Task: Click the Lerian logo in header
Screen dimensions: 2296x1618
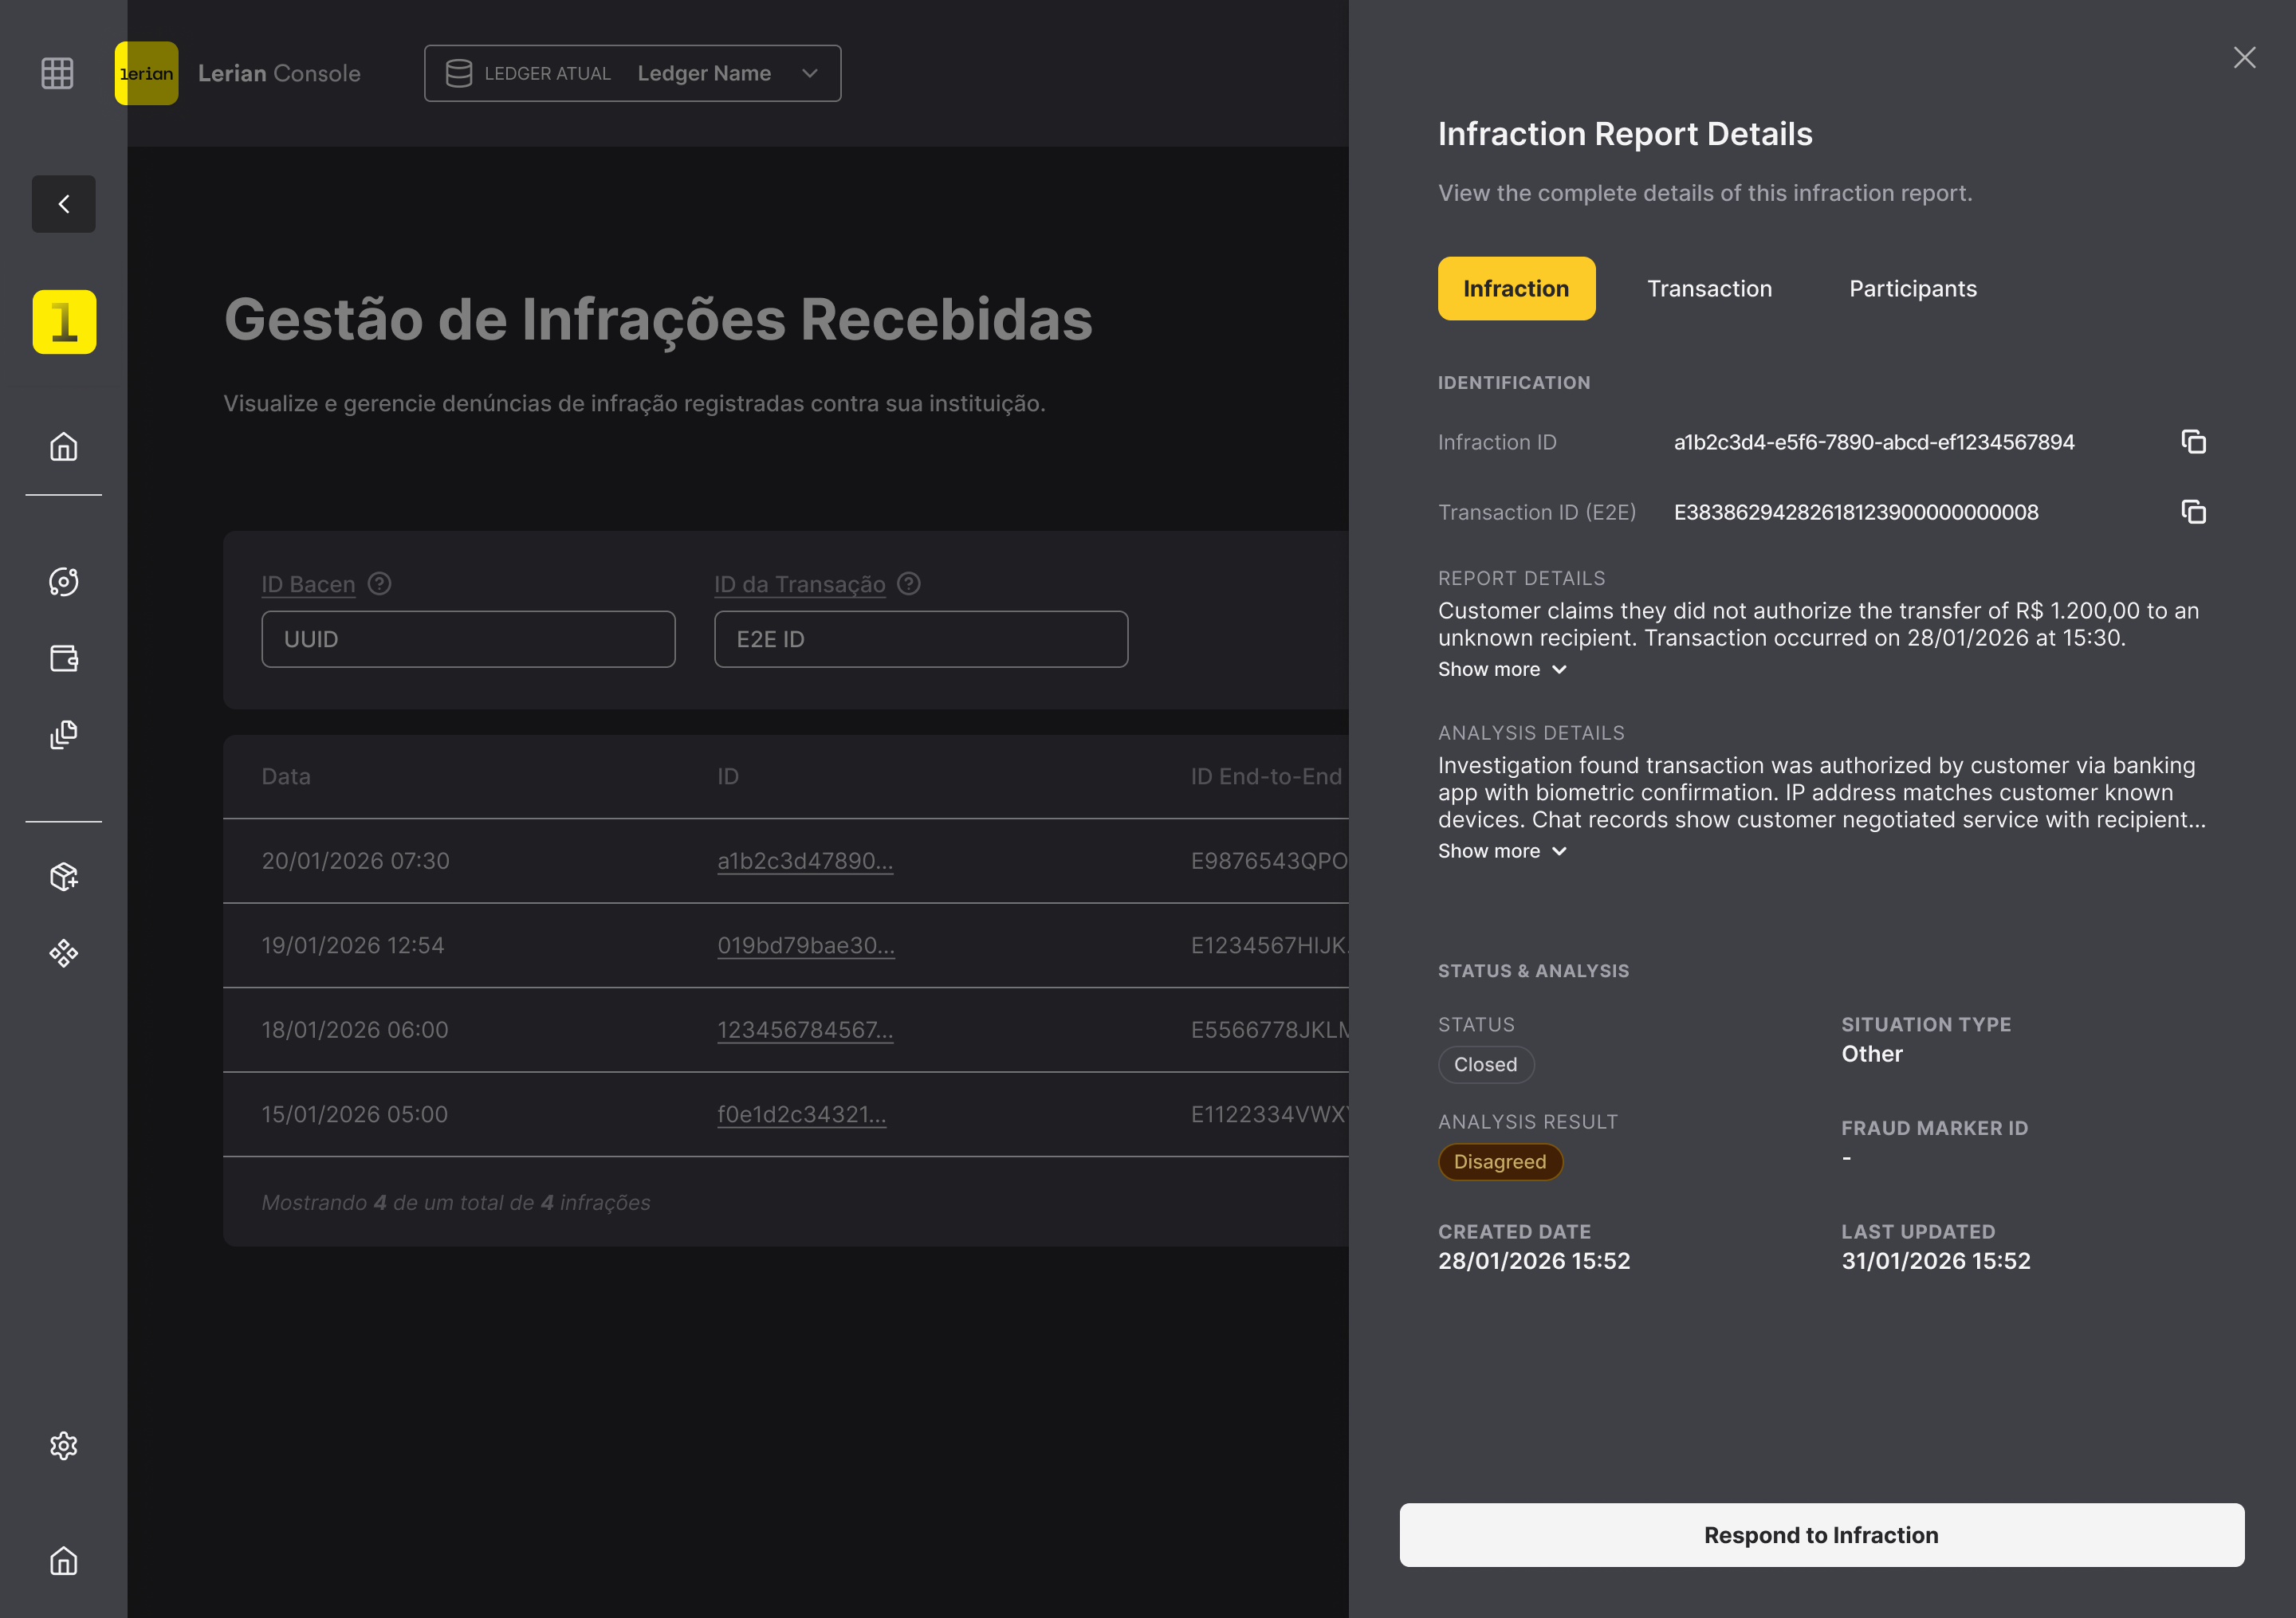Action: coord(146,73)
